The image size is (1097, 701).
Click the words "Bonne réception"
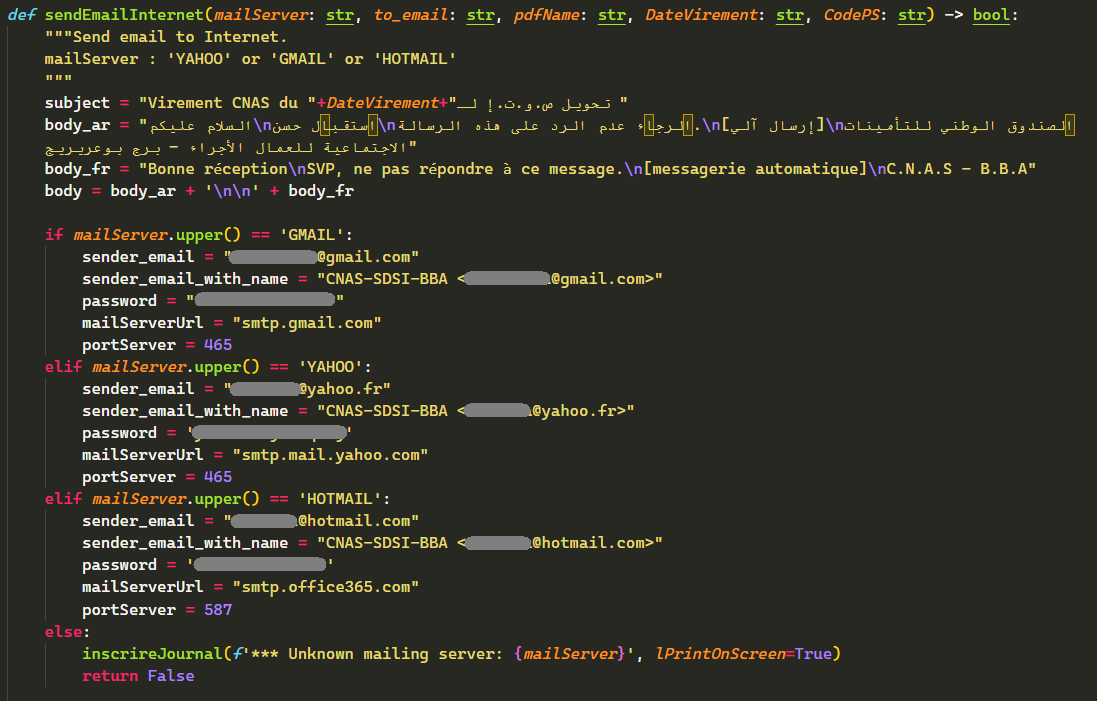pyautogui.click(x=218, y=169)
